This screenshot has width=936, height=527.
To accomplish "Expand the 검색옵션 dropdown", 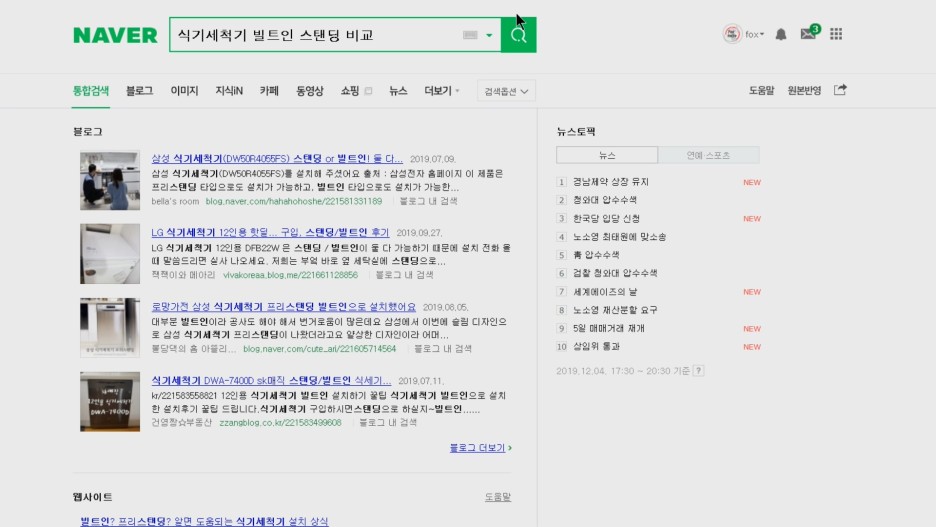I will [506, 91].
